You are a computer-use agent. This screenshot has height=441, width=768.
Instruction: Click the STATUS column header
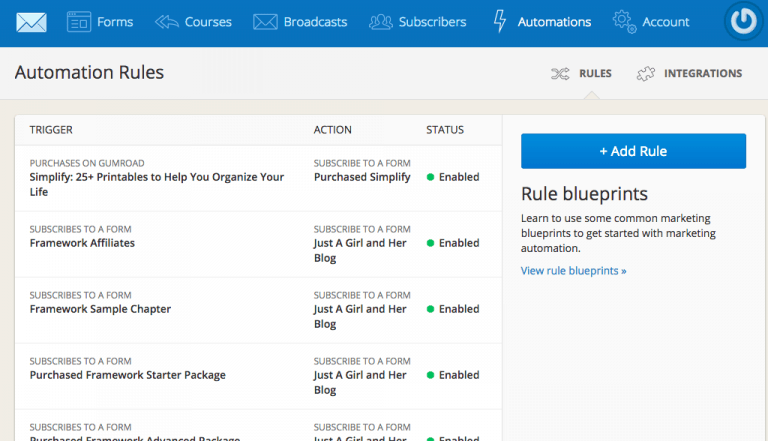(445, 130)
